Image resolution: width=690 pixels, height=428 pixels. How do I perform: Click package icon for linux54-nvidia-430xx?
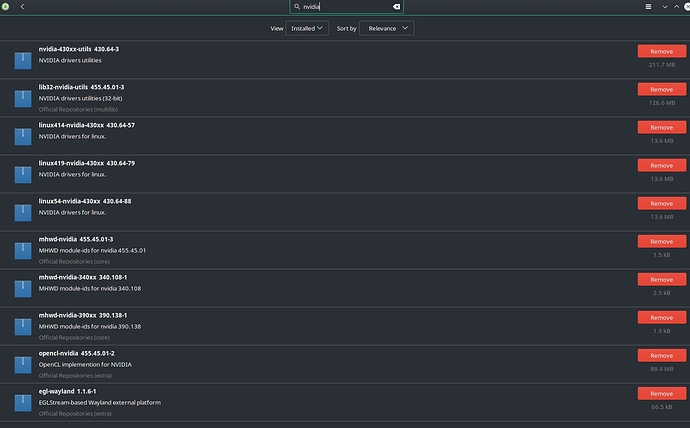[x=23, y=212]
